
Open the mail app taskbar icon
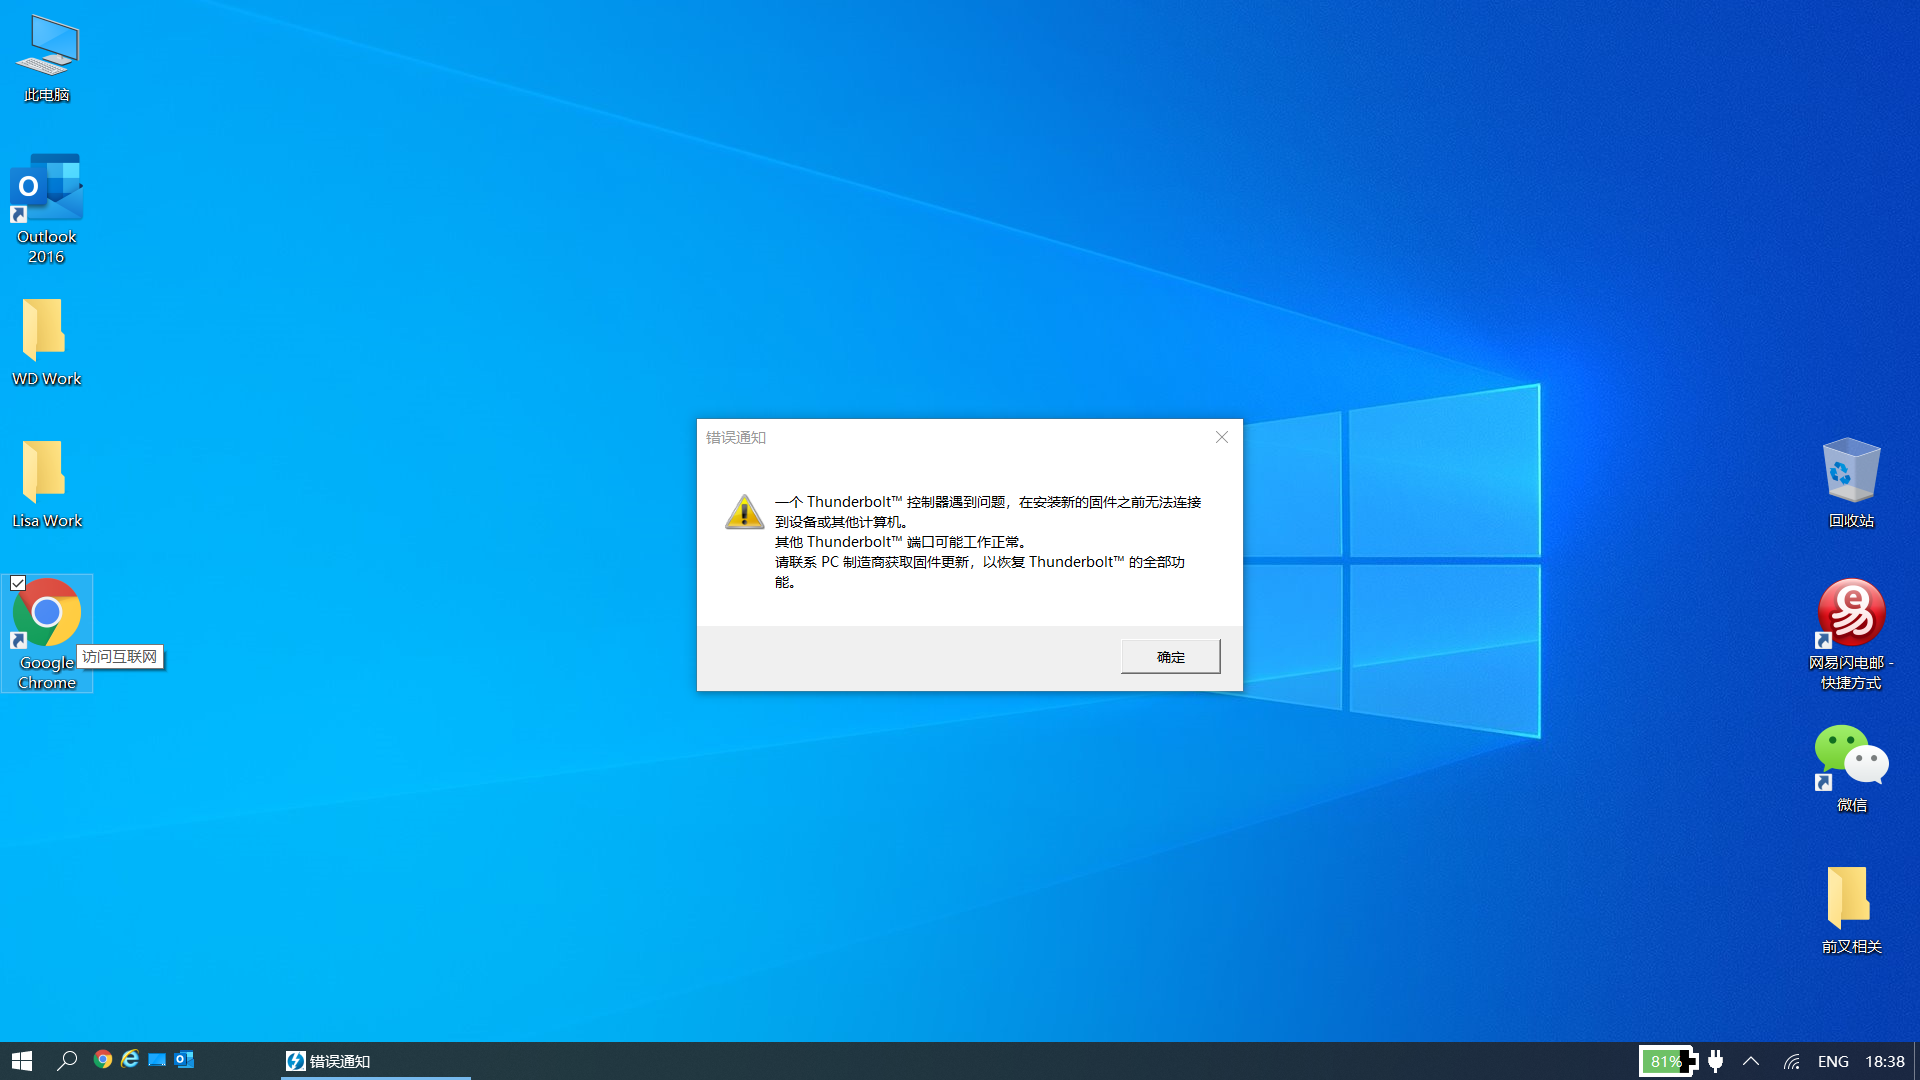(157, 1060)
